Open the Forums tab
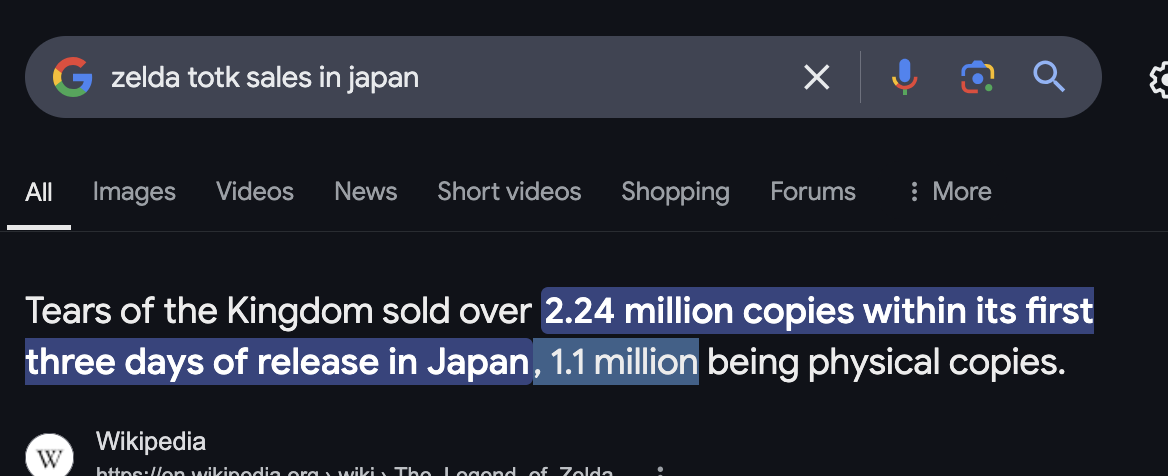 (813, 192)
